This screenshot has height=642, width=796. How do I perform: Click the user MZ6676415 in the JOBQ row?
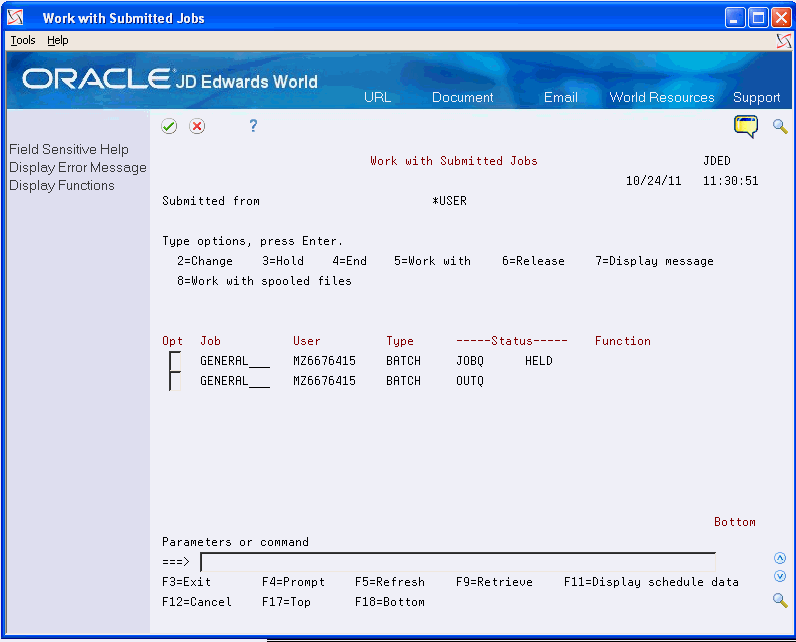click(324, 361)
